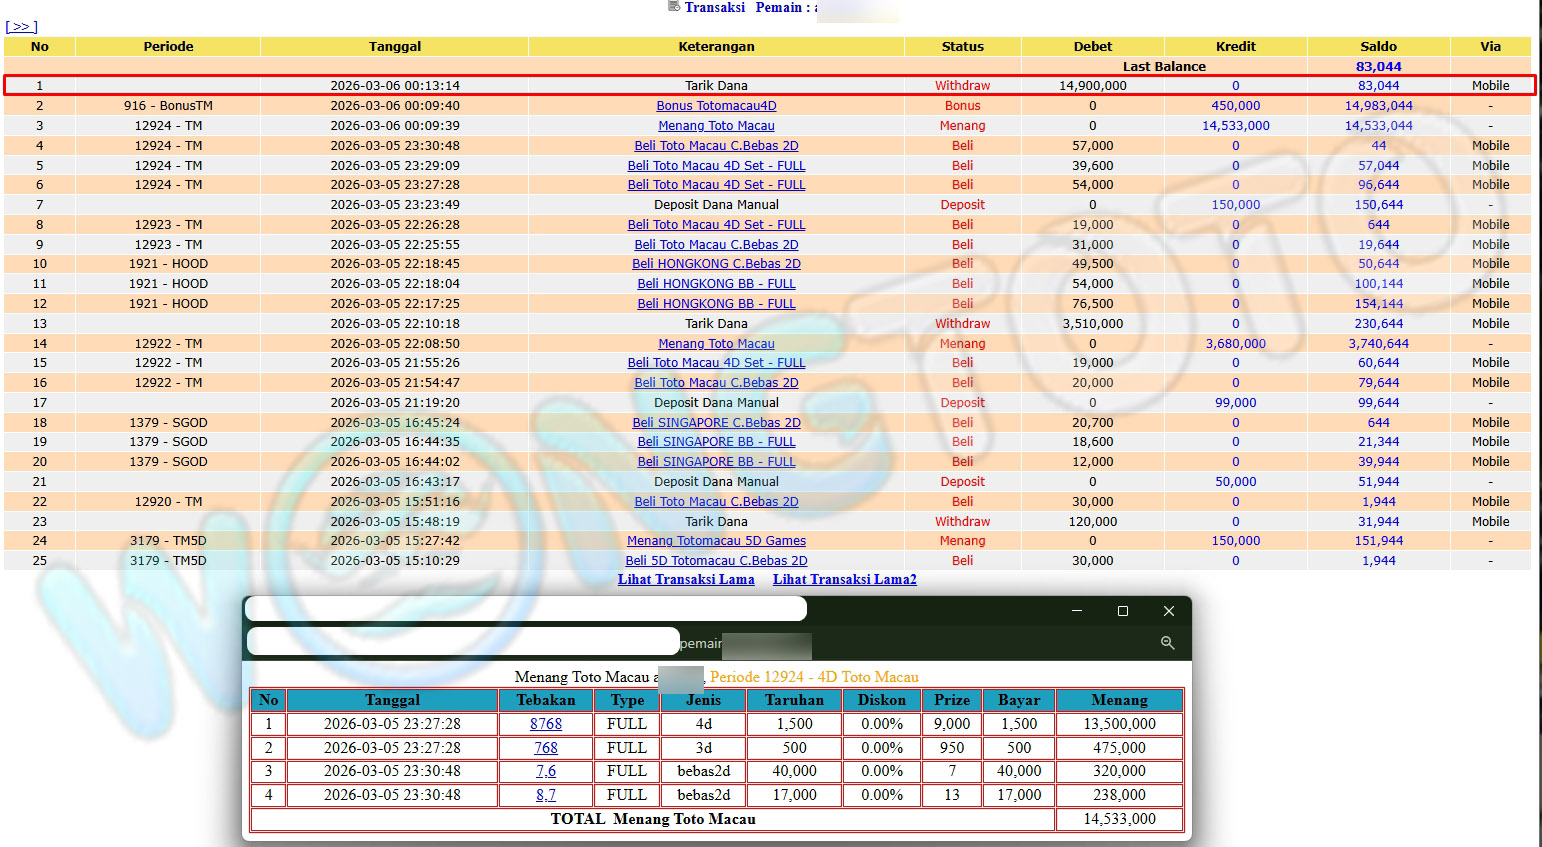
Task: Minimize the popup window
Action: pos(1077,611)
